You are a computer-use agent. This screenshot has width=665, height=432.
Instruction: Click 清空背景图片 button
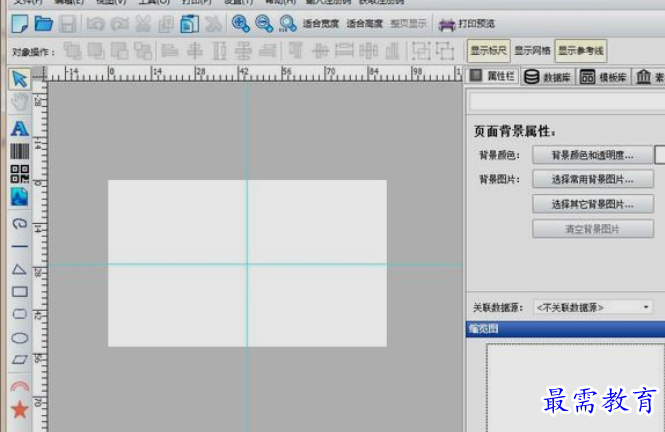(592, 229)
